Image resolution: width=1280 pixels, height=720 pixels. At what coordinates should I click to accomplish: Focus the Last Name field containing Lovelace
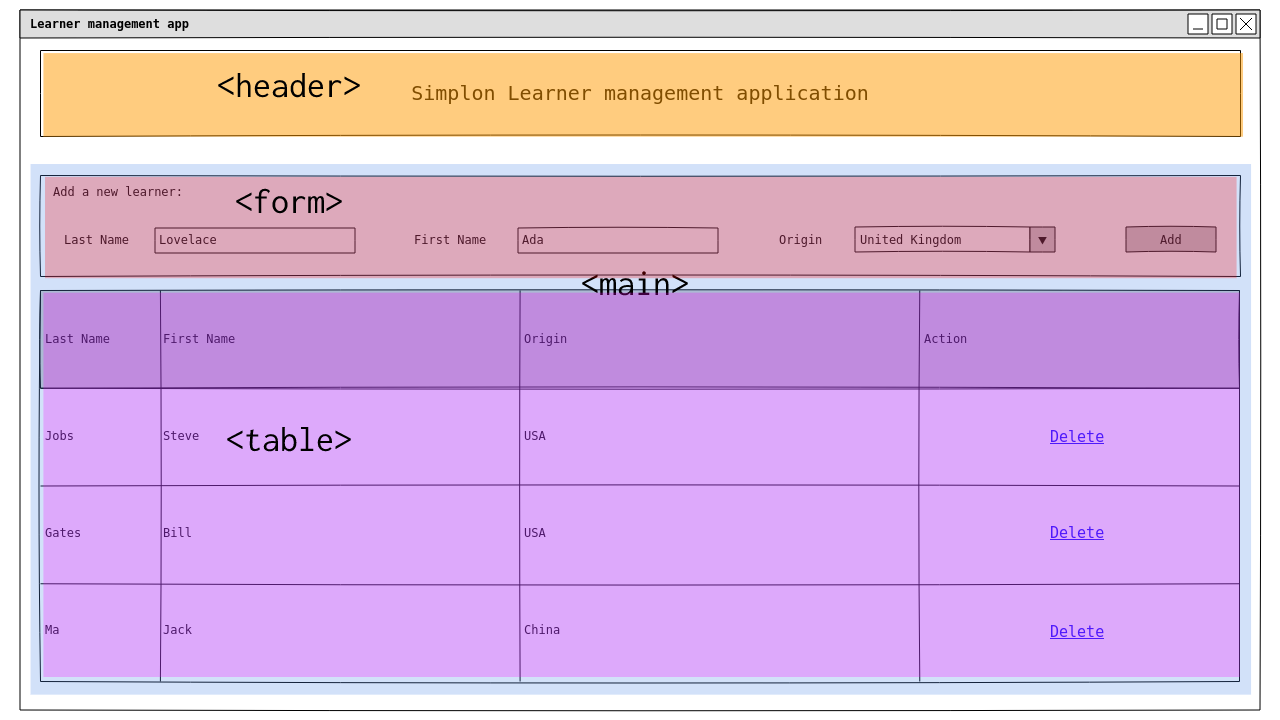pos(255,240)
